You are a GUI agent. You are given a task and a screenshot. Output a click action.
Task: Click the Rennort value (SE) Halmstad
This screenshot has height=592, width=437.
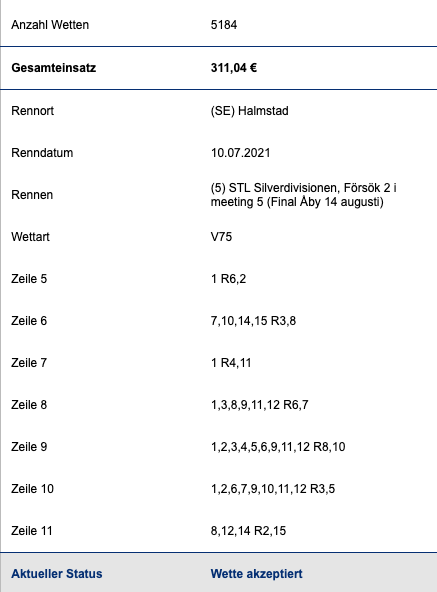click(250, 111)
